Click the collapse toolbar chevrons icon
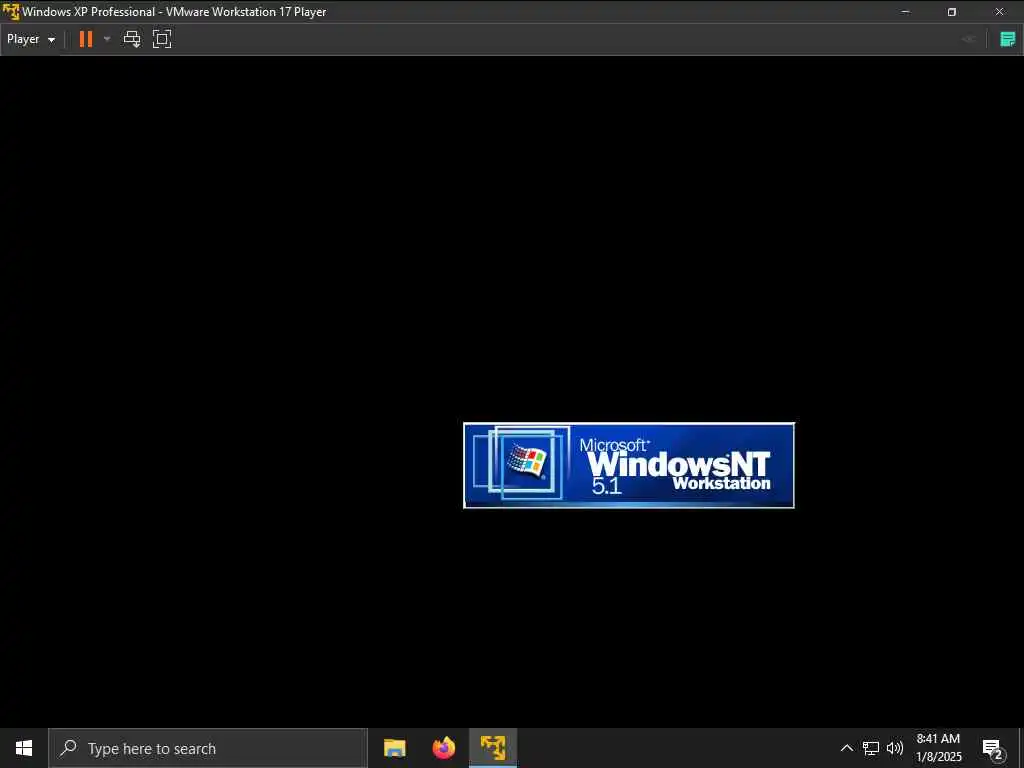1024x768 pixels. [x=968, y=39]
